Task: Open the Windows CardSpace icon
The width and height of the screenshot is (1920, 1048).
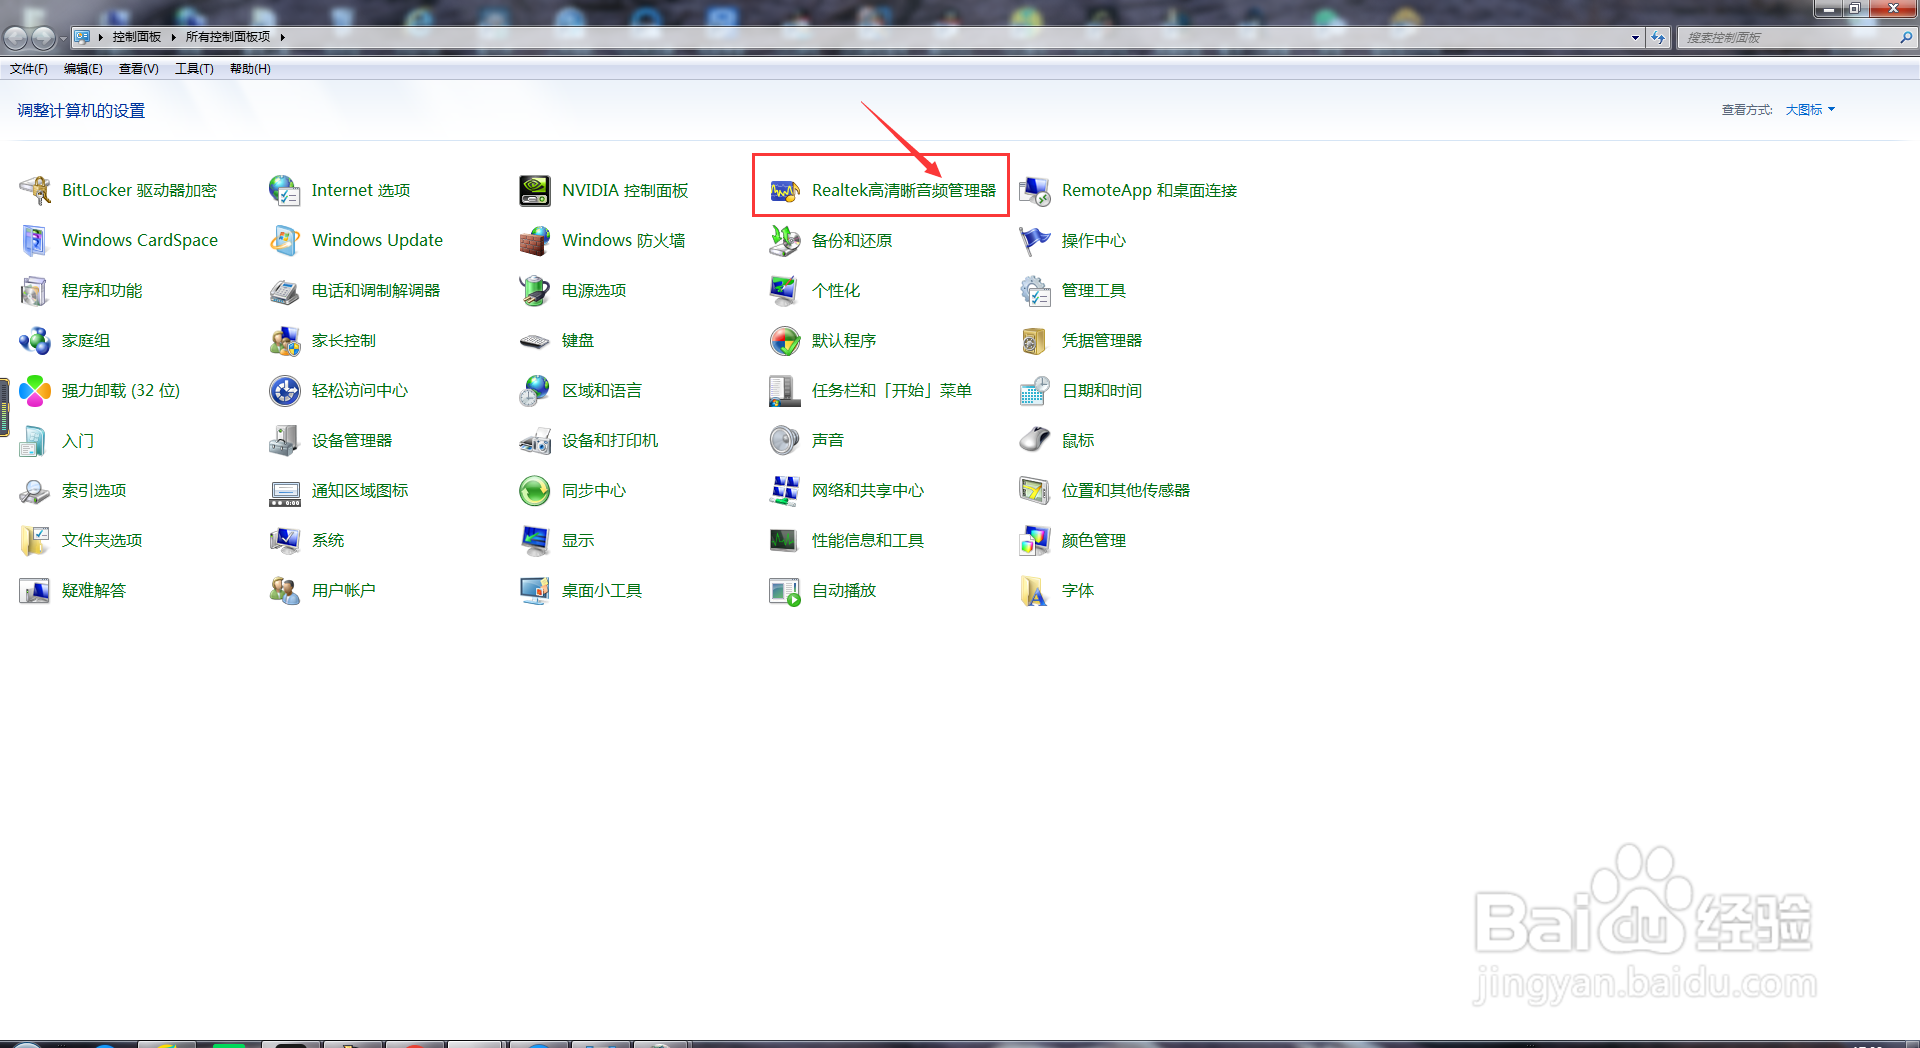Action: (35, 240)
